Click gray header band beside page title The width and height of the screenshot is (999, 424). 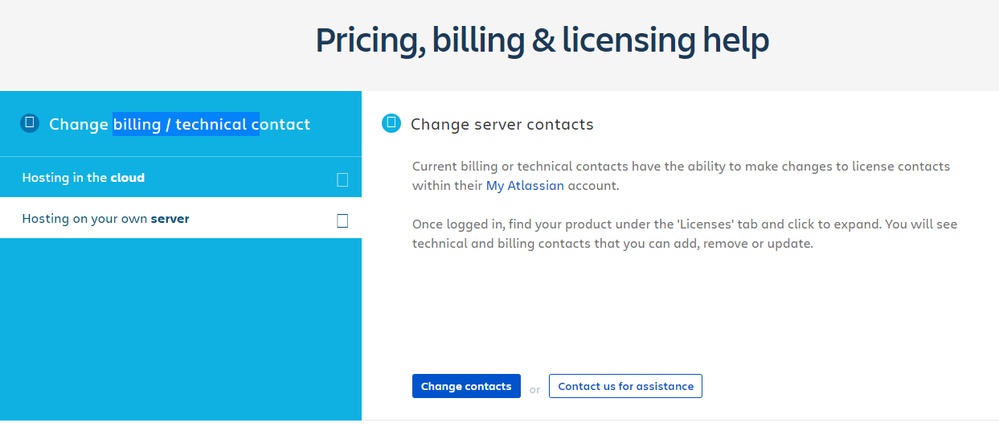tap(886, 45)
